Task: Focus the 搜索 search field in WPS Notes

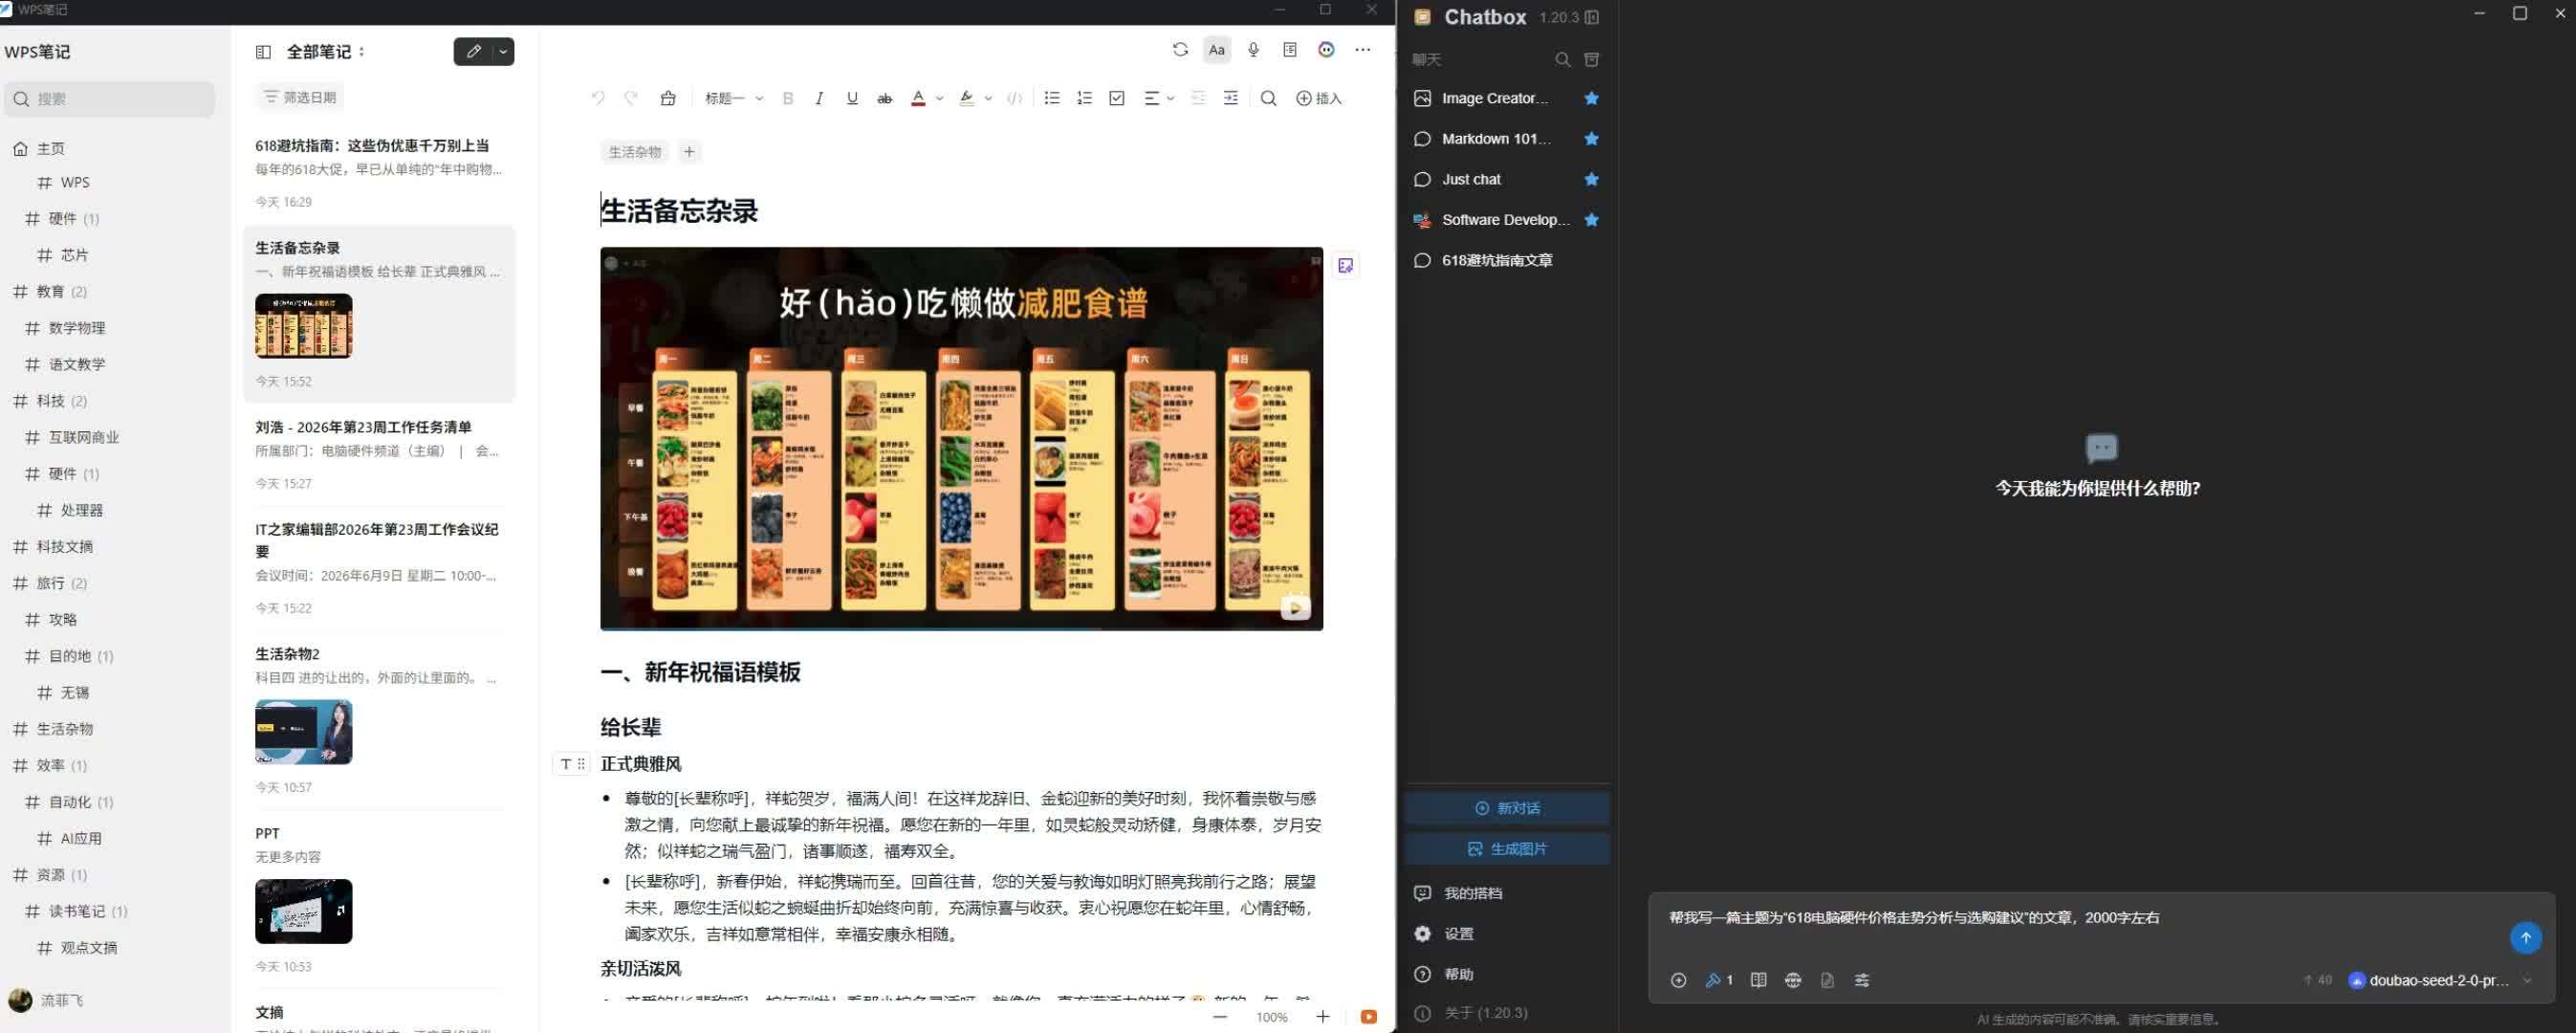Action: click(109, 99)
